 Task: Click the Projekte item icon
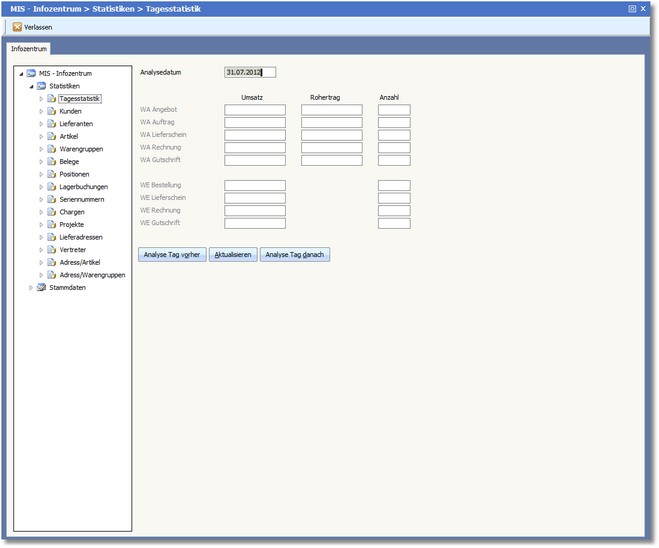tap(51, 224)
